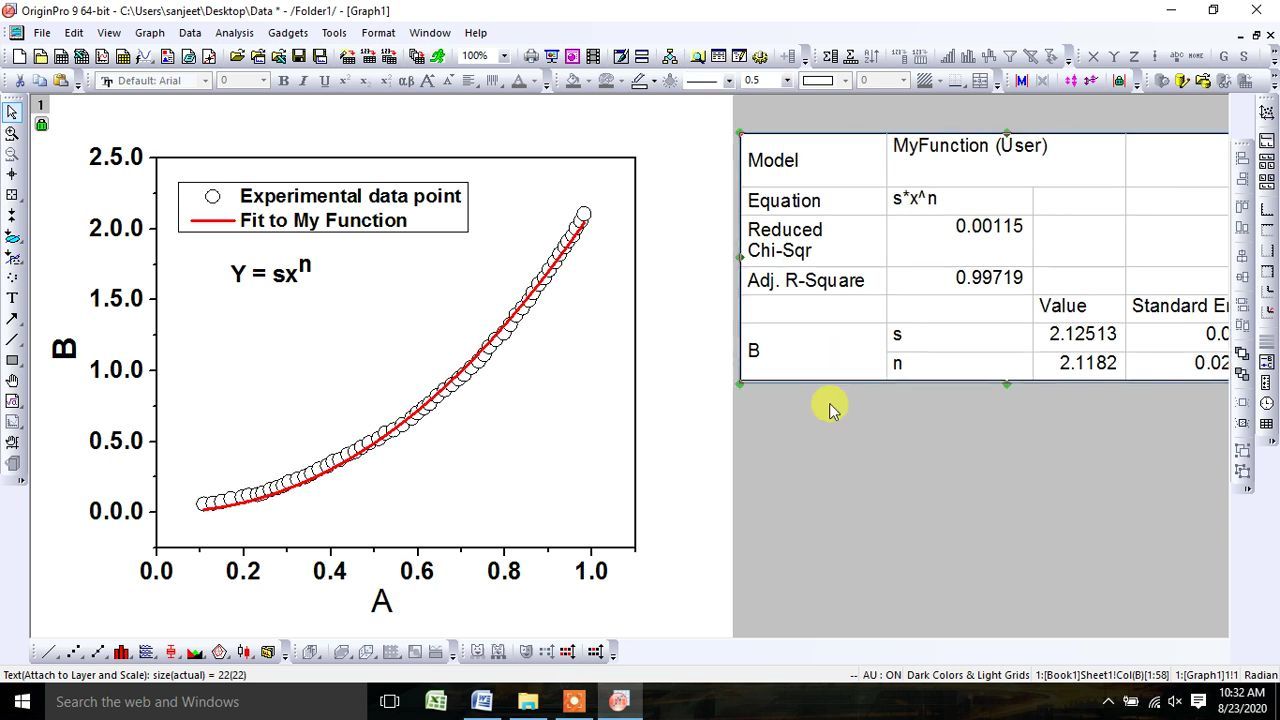Click the Add Filter funnel icon
Screen dimensions: 1280x720
1010,56
